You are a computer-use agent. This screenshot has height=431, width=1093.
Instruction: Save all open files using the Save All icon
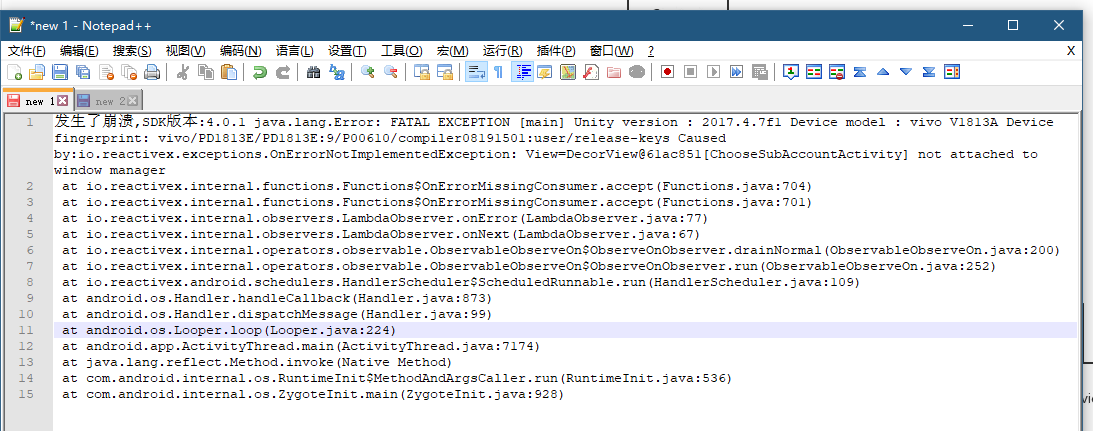[x=83, y=72]
